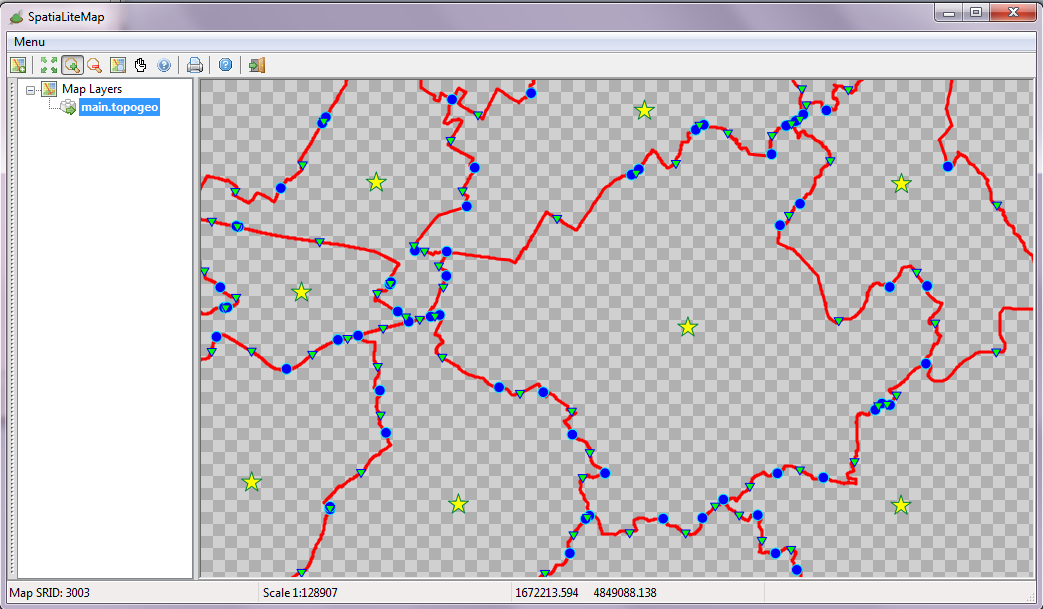This screenshot has height=609, width=1043.
Task: Click the printer icon to print map
Action: [x=194, y=65]
